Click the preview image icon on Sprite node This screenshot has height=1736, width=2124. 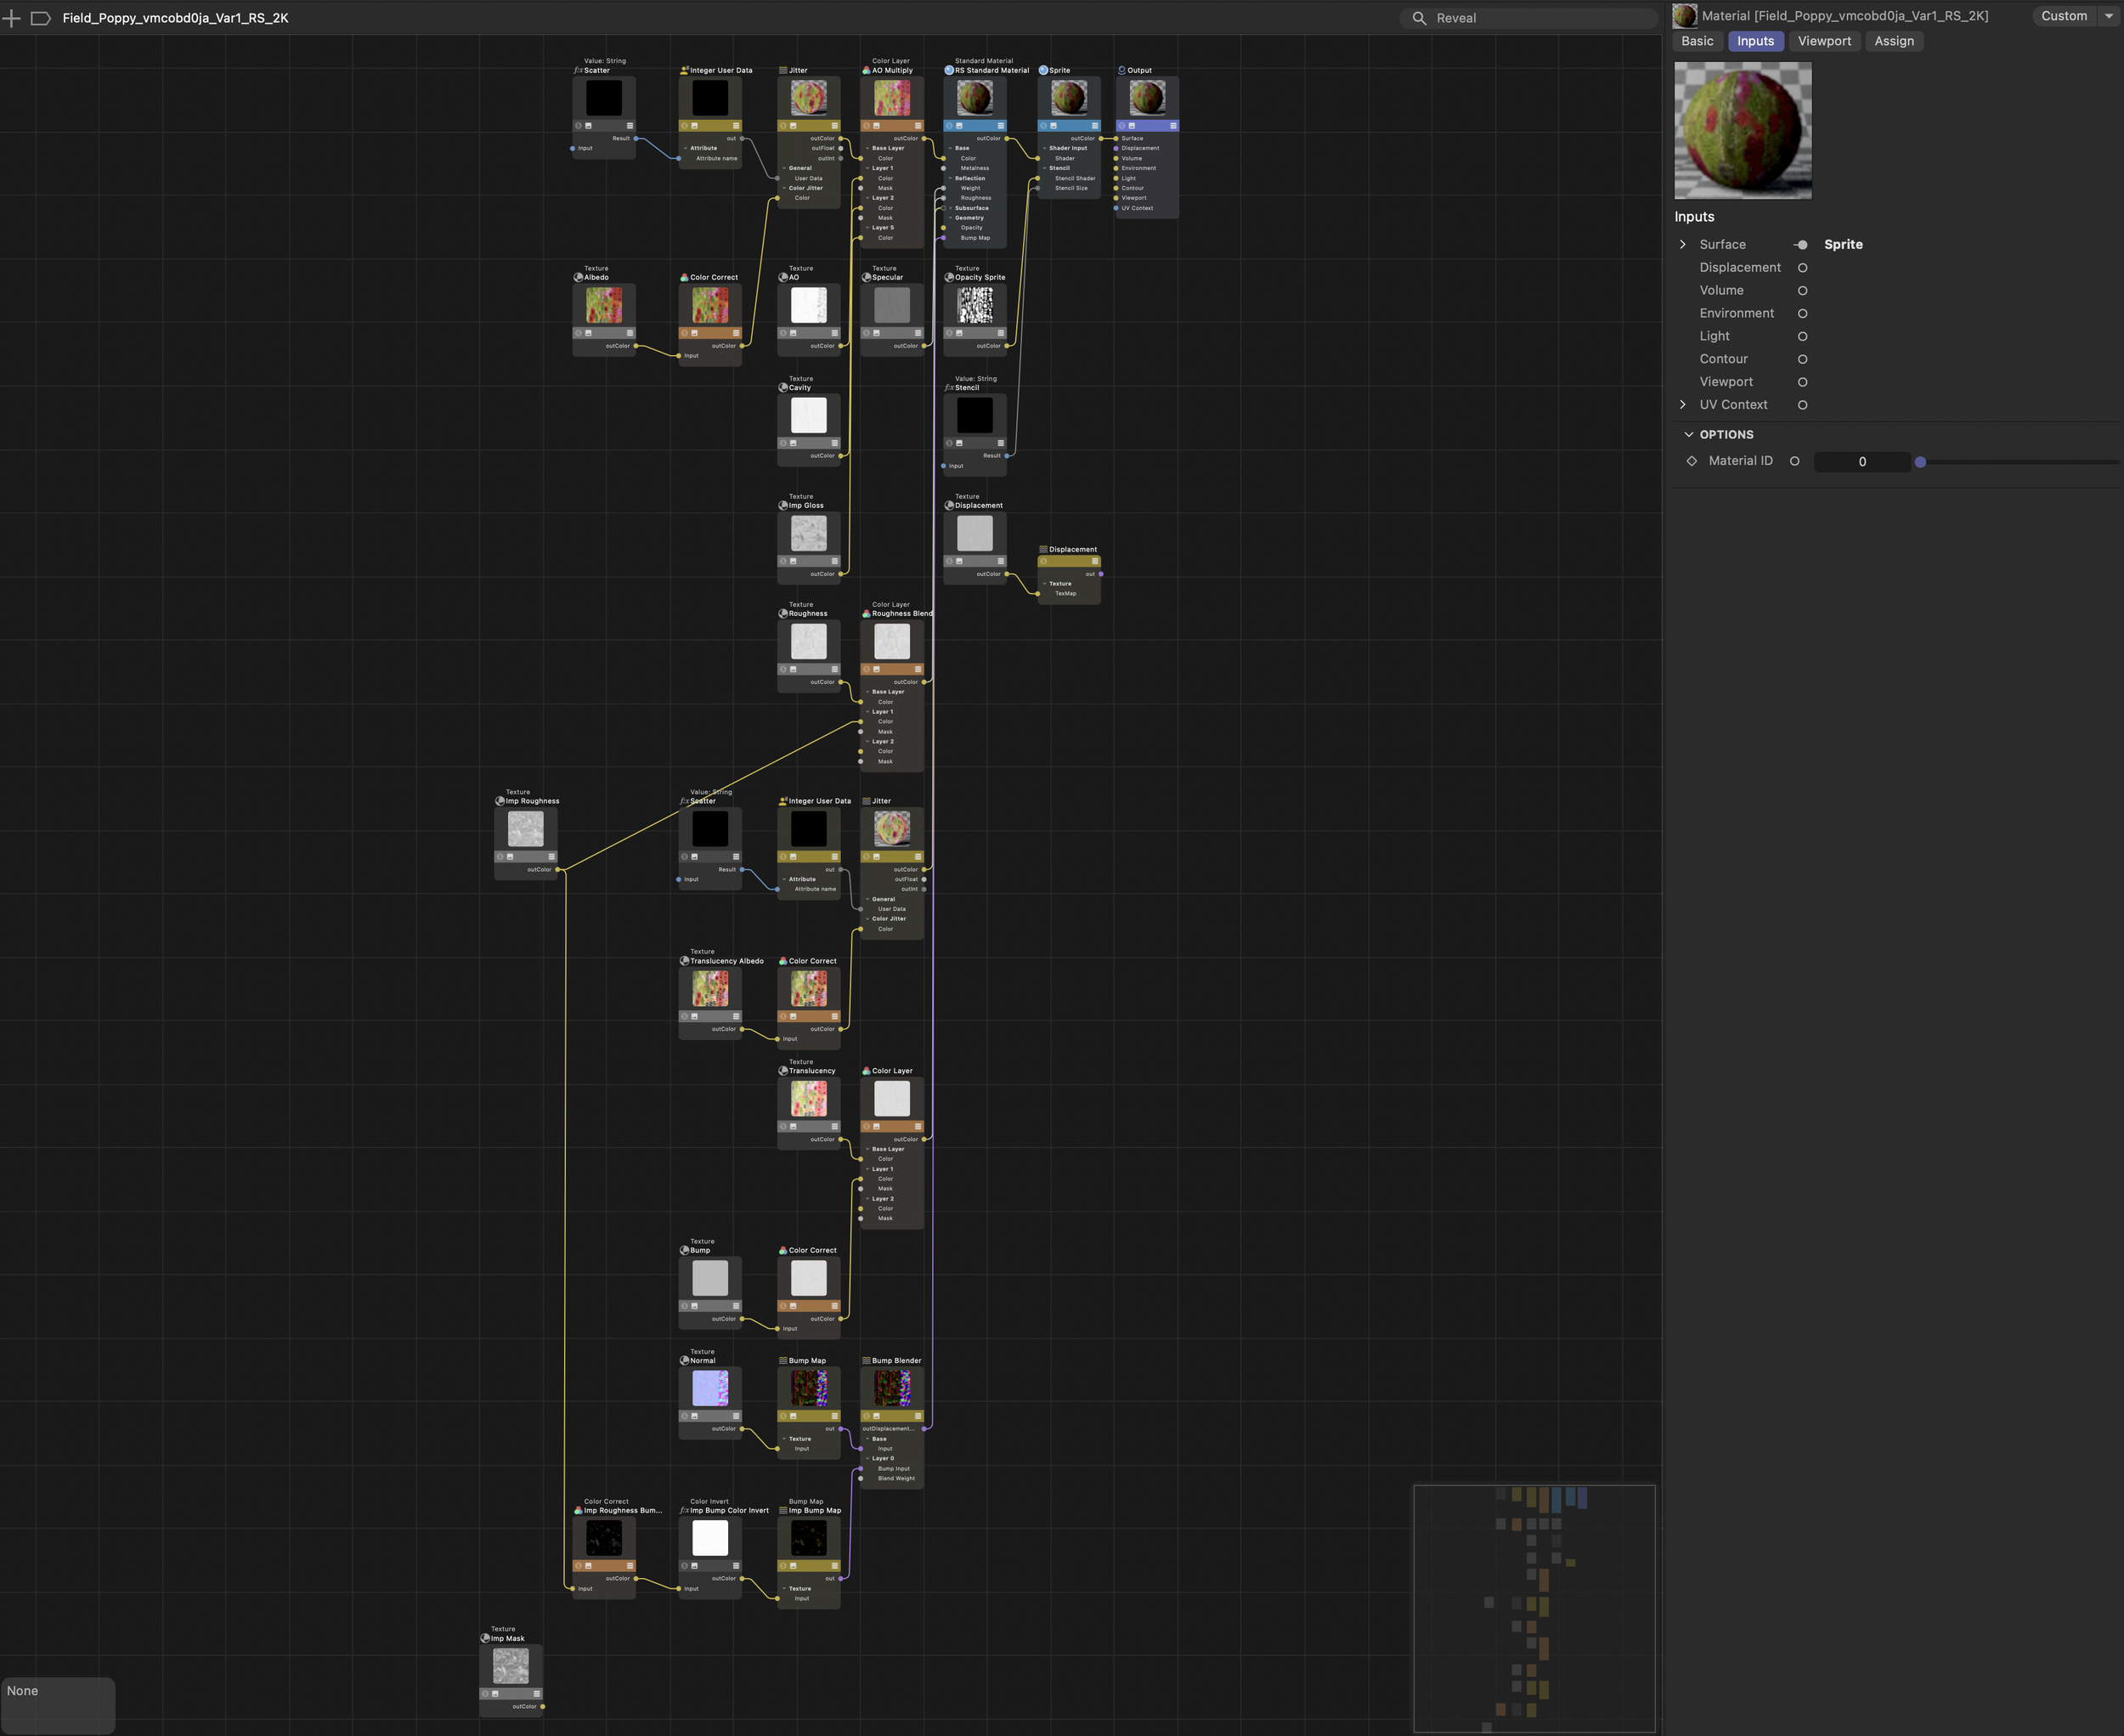coord(1053,126)
